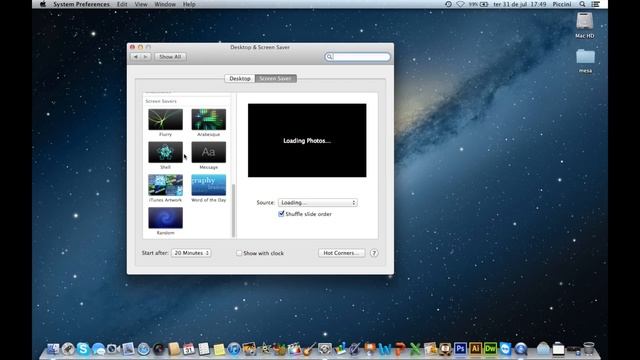The image size is (640, 360).
Task: Open the Edit menu
Action: pos(122,4)
